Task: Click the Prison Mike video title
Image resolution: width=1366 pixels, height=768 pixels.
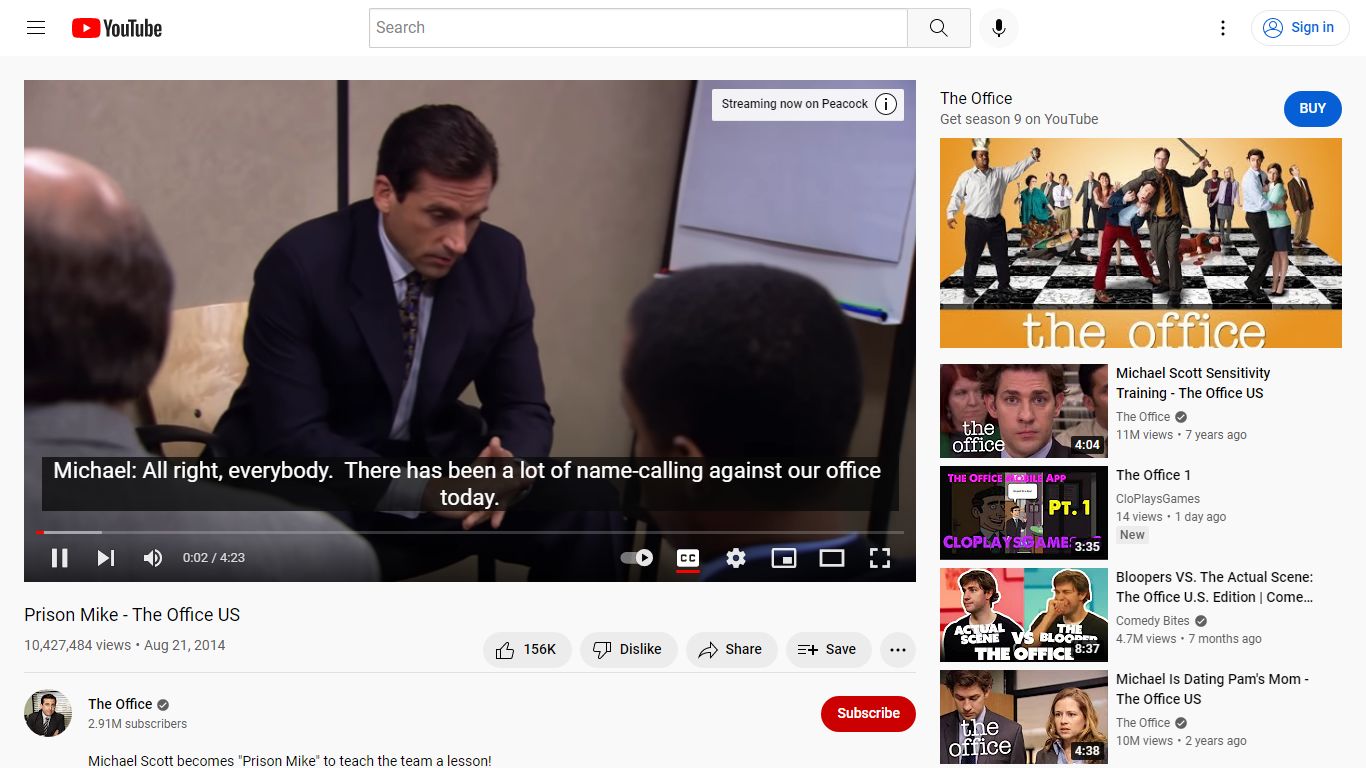Action: pyautogui.click(x=132, y=615)
